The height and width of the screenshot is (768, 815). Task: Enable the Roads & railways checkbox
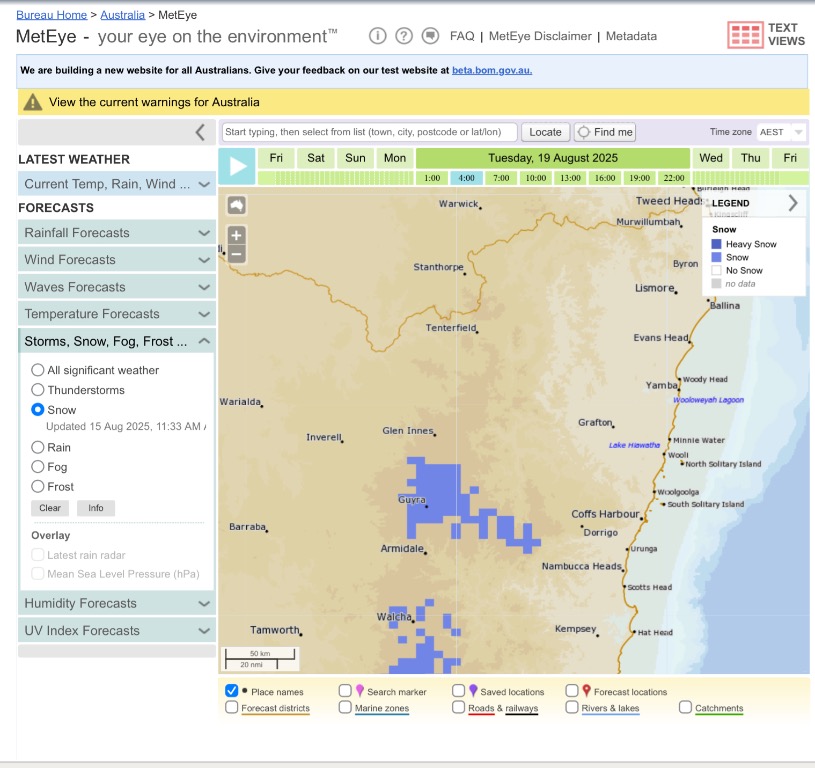tap(458, 707)
